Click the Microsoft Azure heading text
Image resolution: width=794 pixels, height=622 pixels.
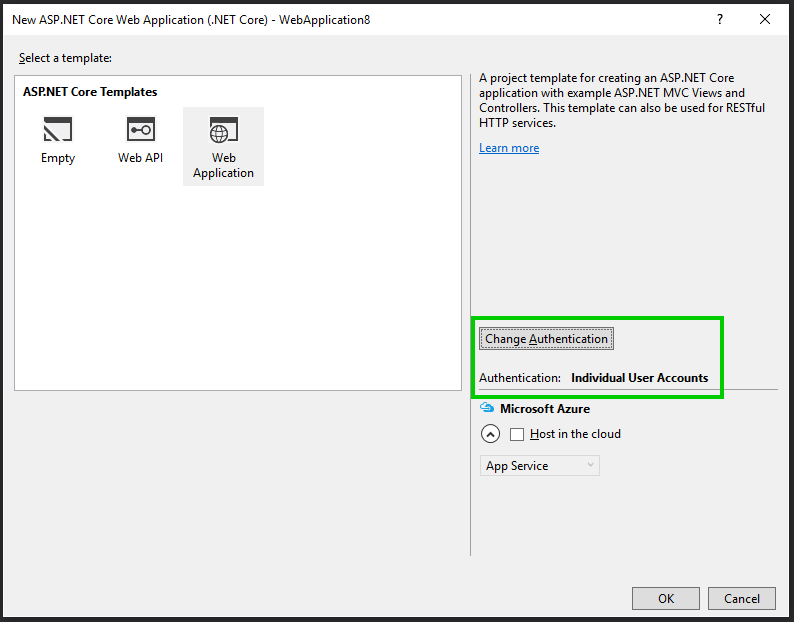coord(545,409)
